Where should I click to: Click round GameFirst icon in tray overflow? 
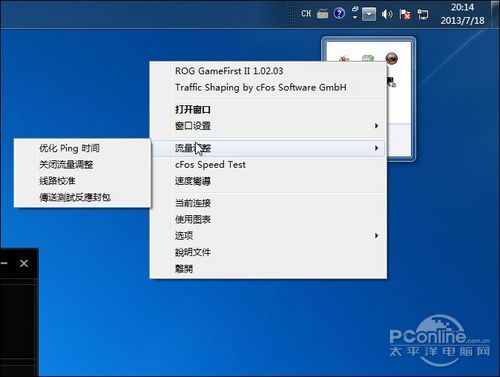[x=392, y=58]
